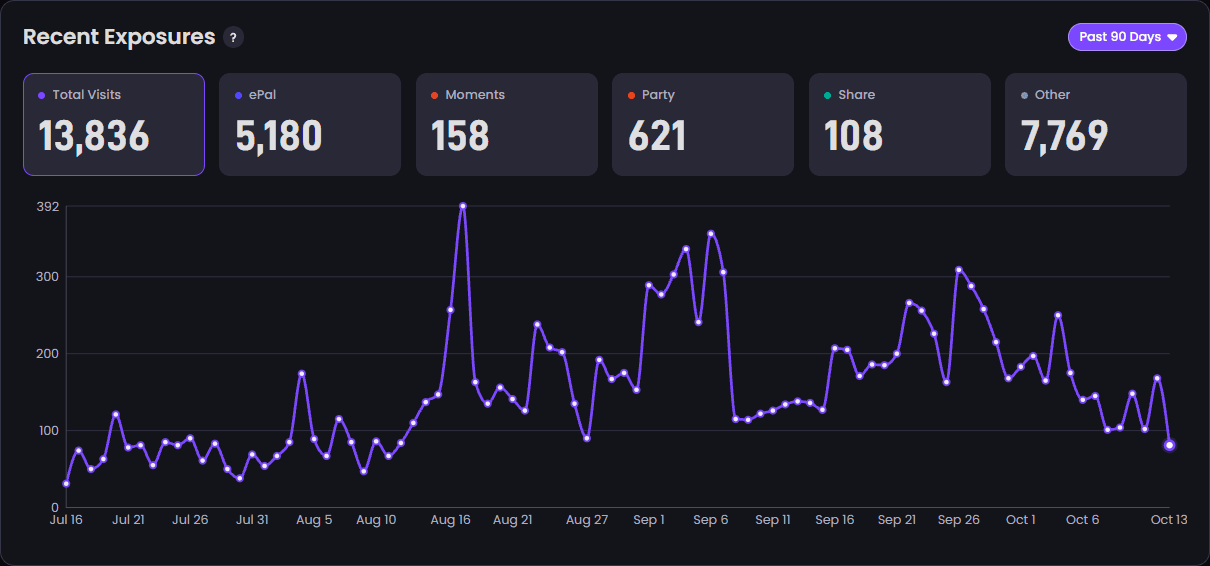Screen dimensions: 1210x566
Task: Click the Jul 21 x-axis label
Action: tap(128, 520)
